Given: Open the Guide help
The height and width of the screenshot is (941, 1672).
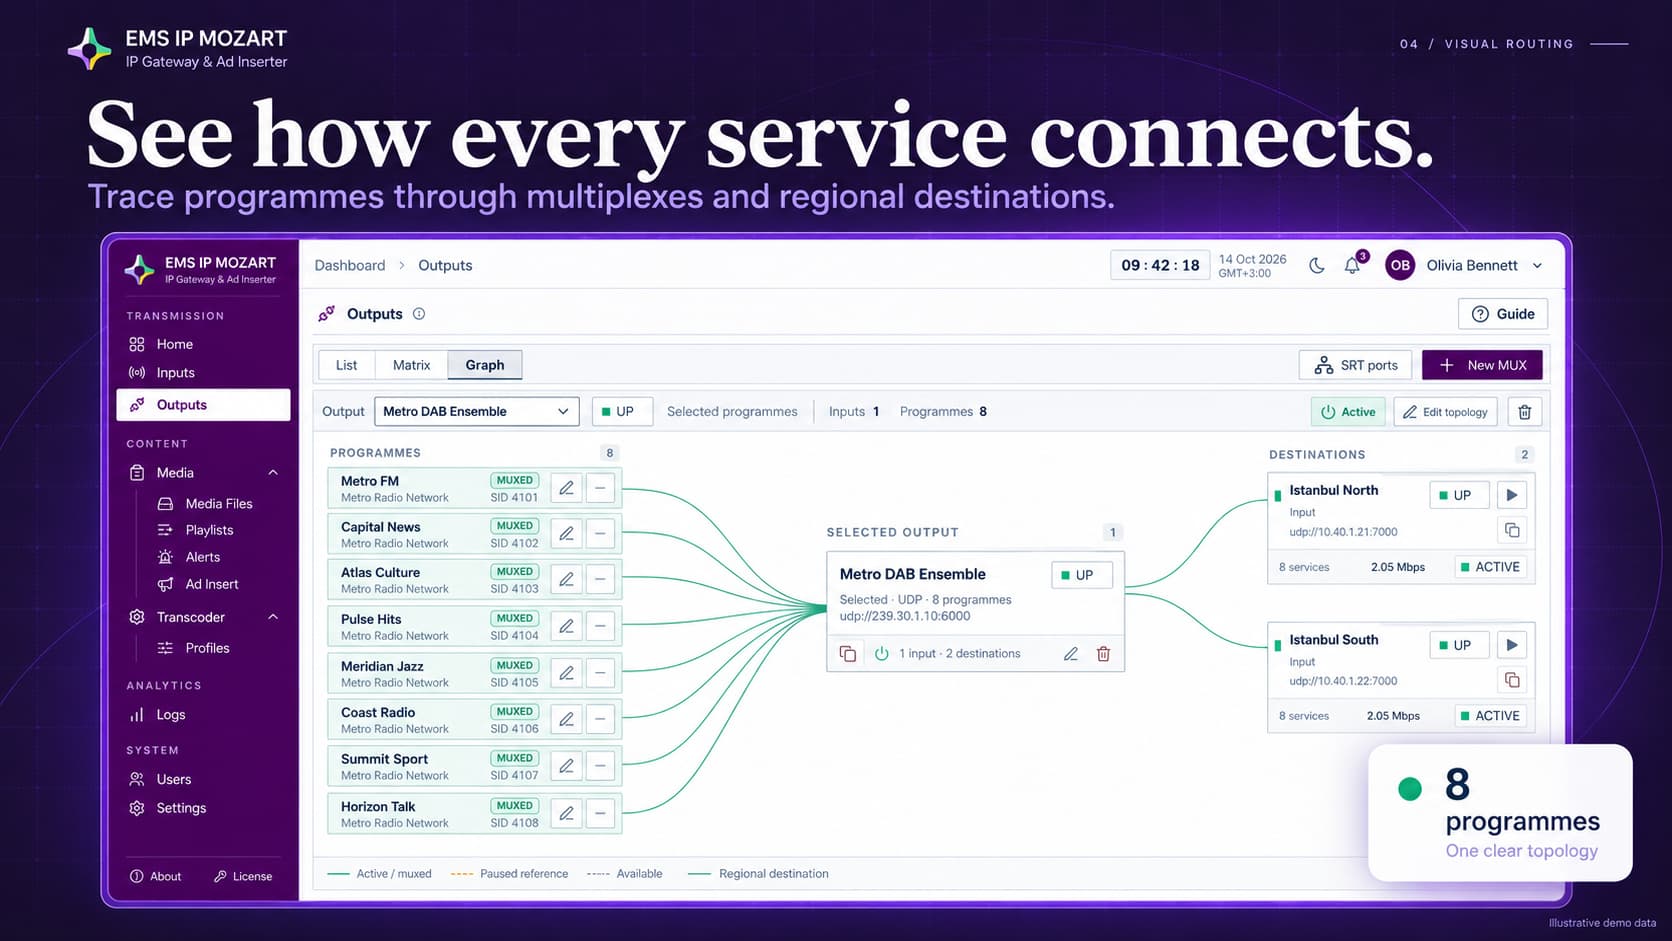Looking at the screenshot, I should (x=1503, y=314).
